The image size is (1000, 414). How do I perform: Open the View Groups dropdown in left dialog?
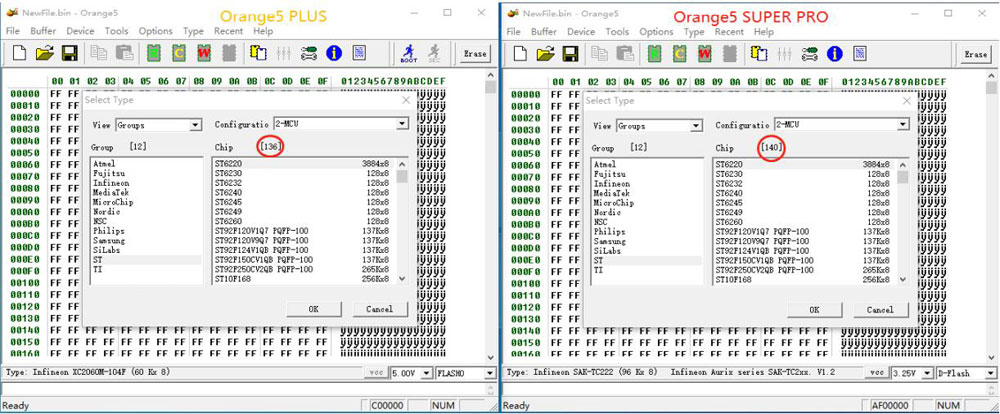click(x=196, y=126)
